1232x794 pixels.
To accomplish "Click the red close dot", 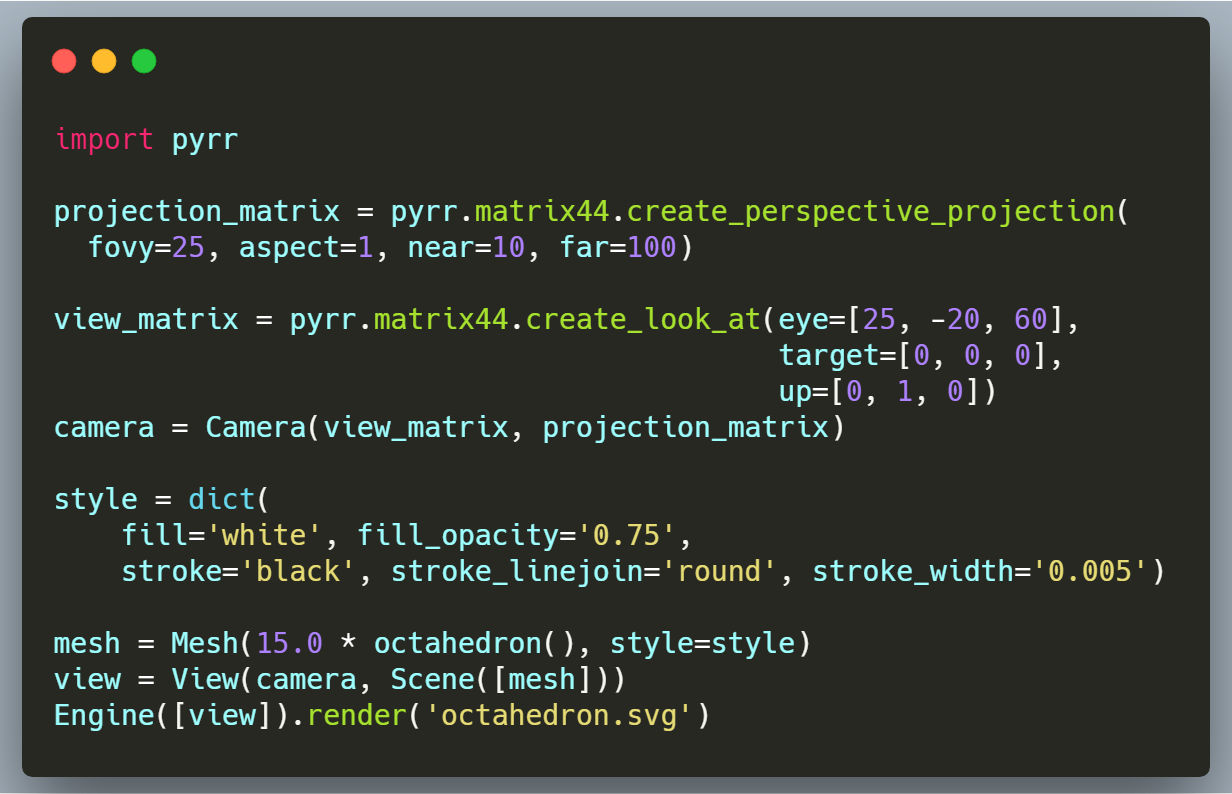I will 64,61.
